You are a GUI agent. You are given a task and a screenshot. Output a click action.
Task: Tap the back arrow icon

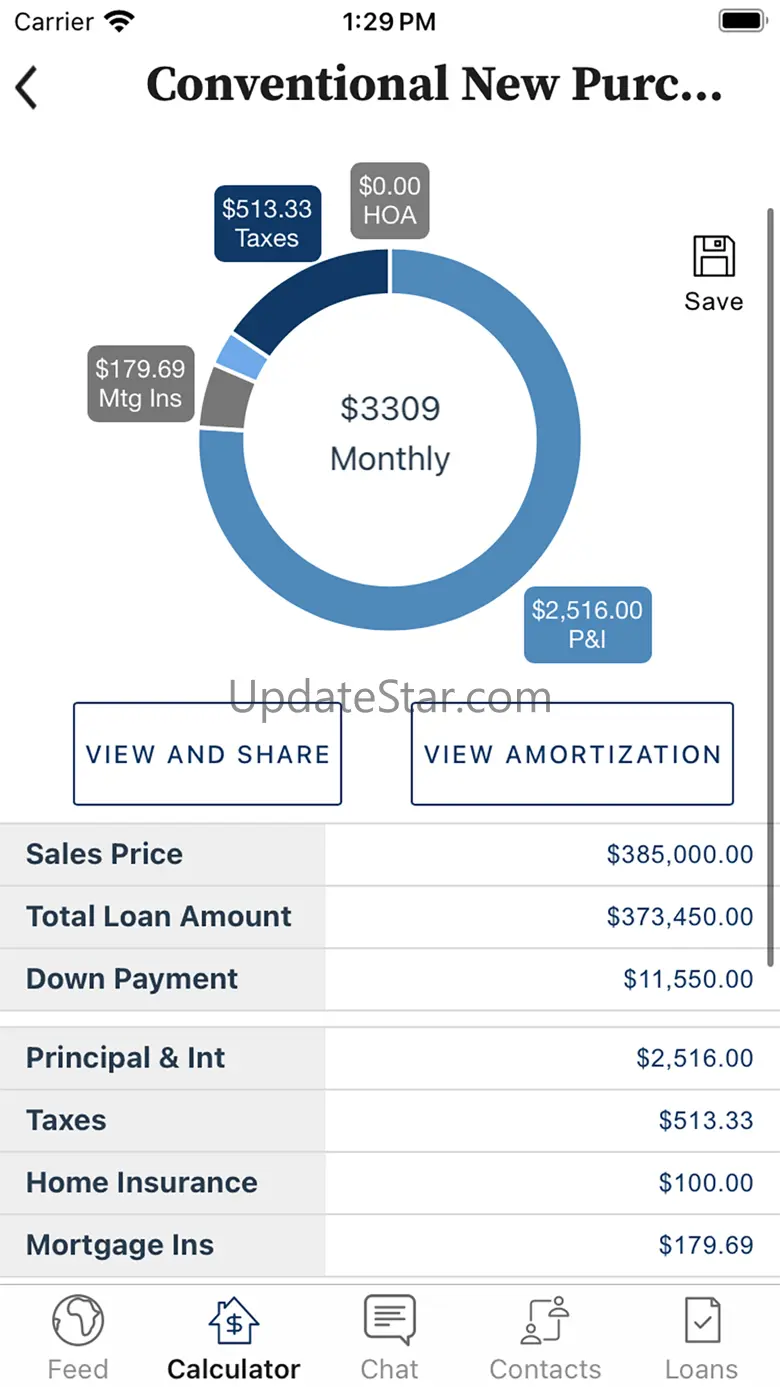click(x=27, y=87)
